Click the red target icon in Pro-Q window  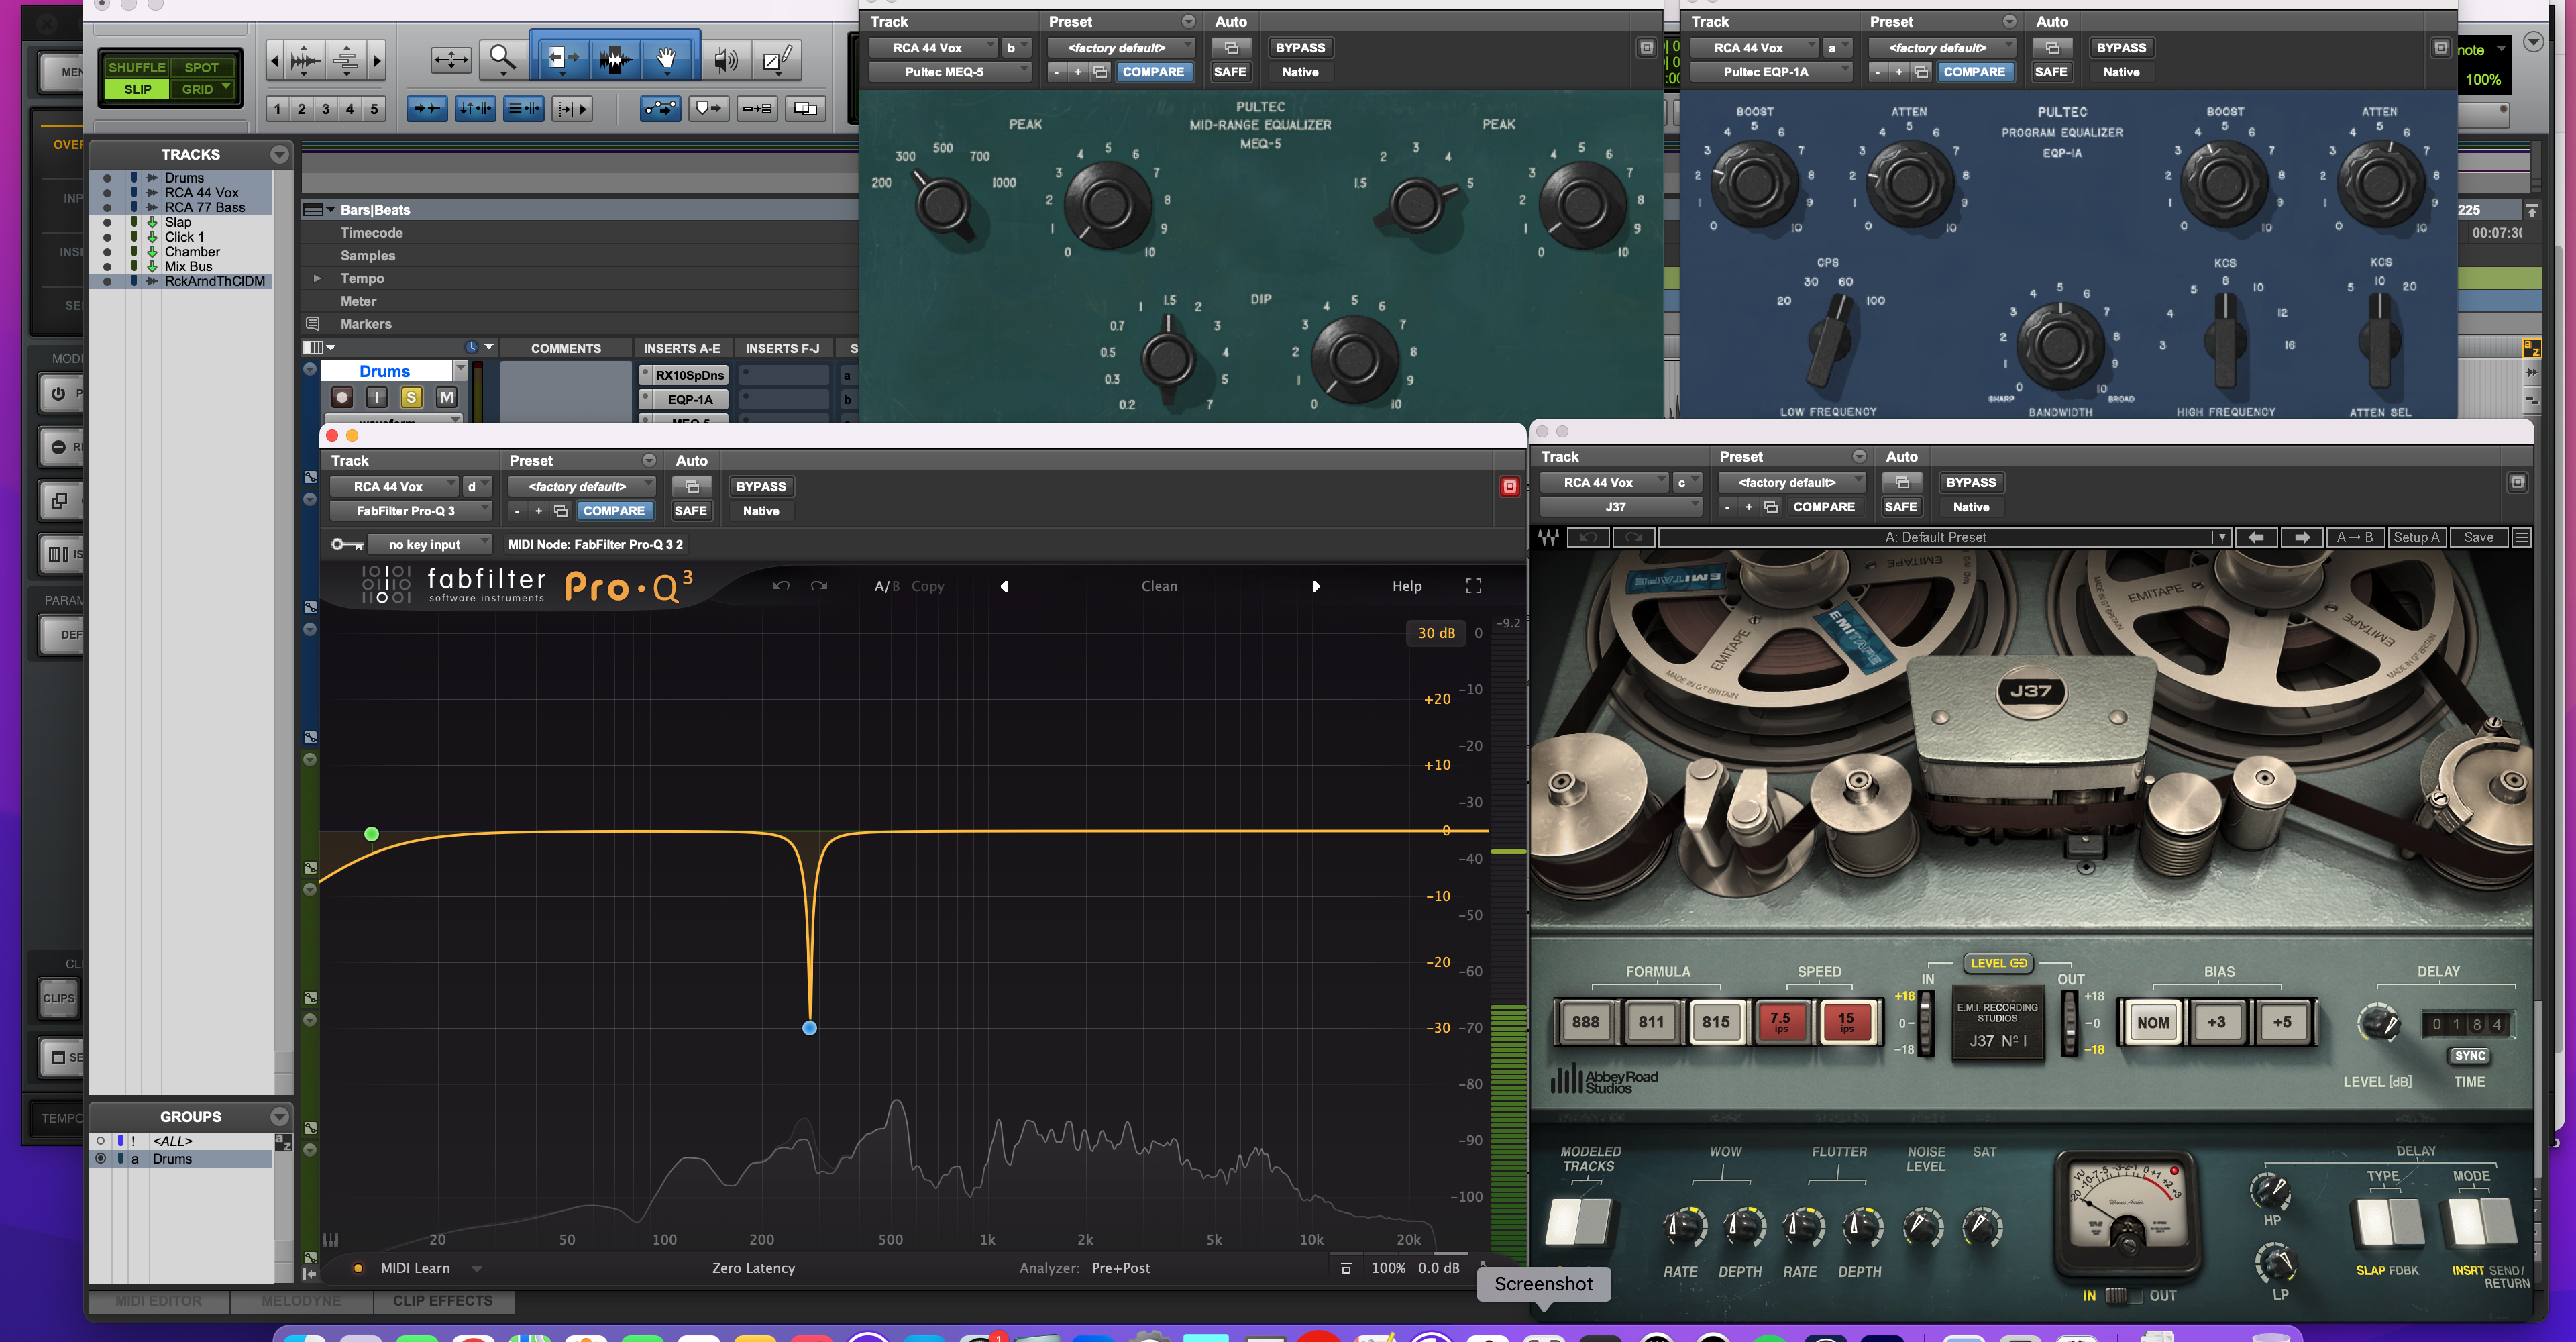pyautogui.click(x=1509, y=486)
